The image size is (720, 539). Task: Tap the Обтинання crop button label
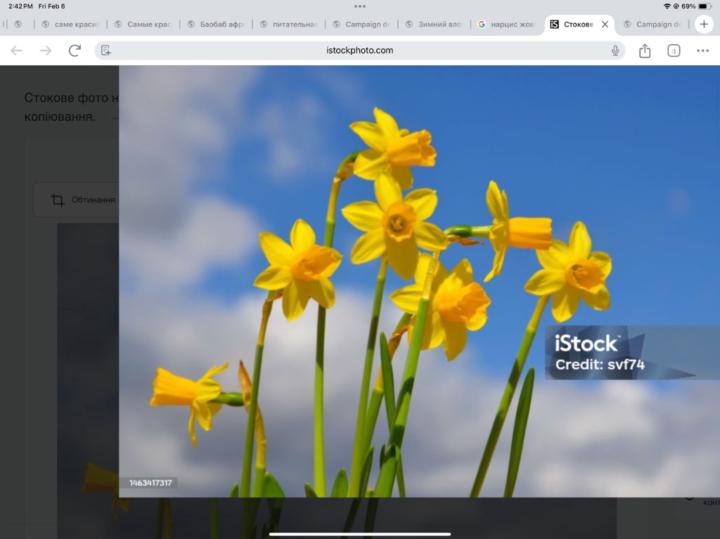pyautogui.click(x=93, y=200)
